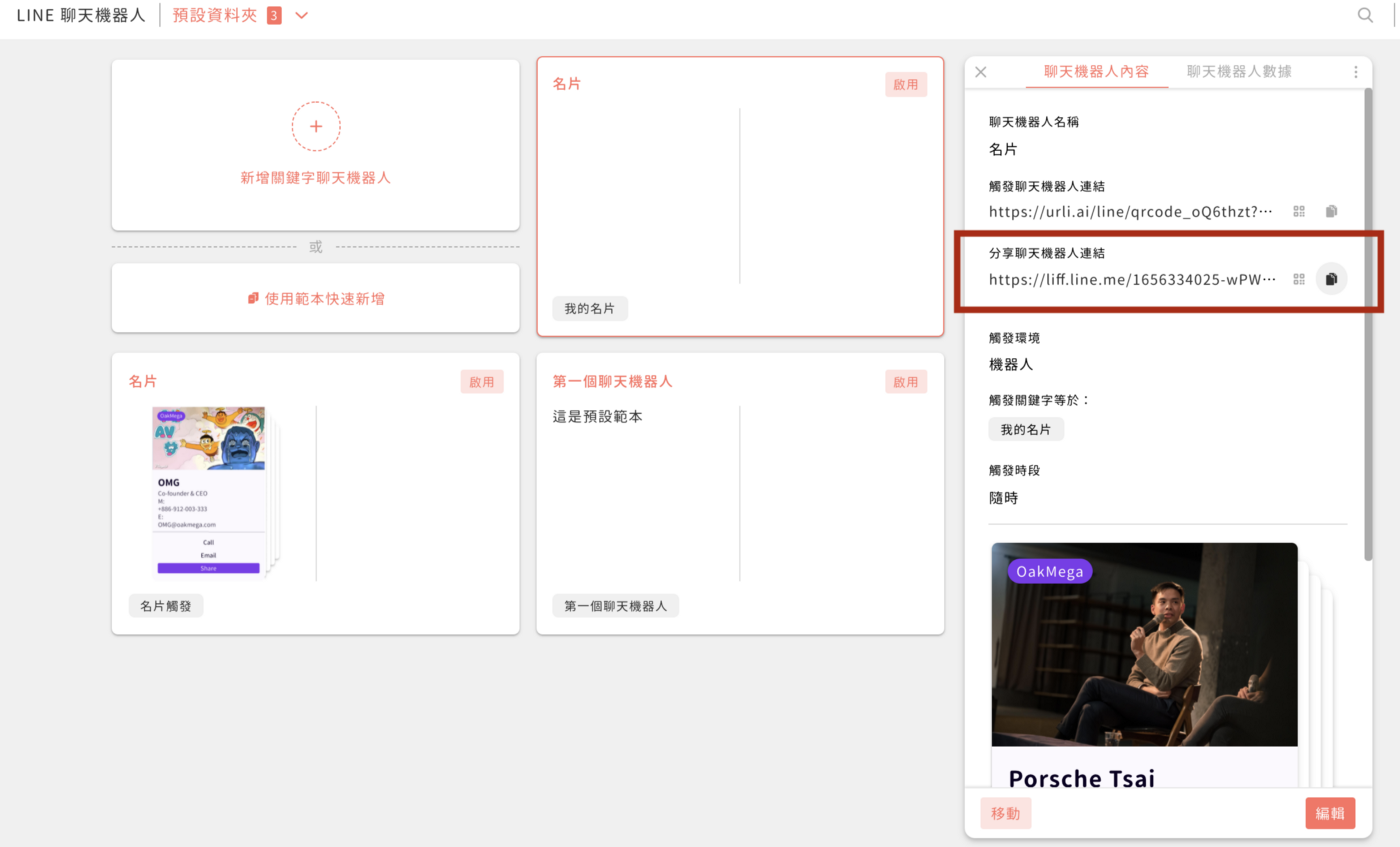Close the chatbot detail panel
Viewport: 1400px width, 847px height.
(981, 72)
